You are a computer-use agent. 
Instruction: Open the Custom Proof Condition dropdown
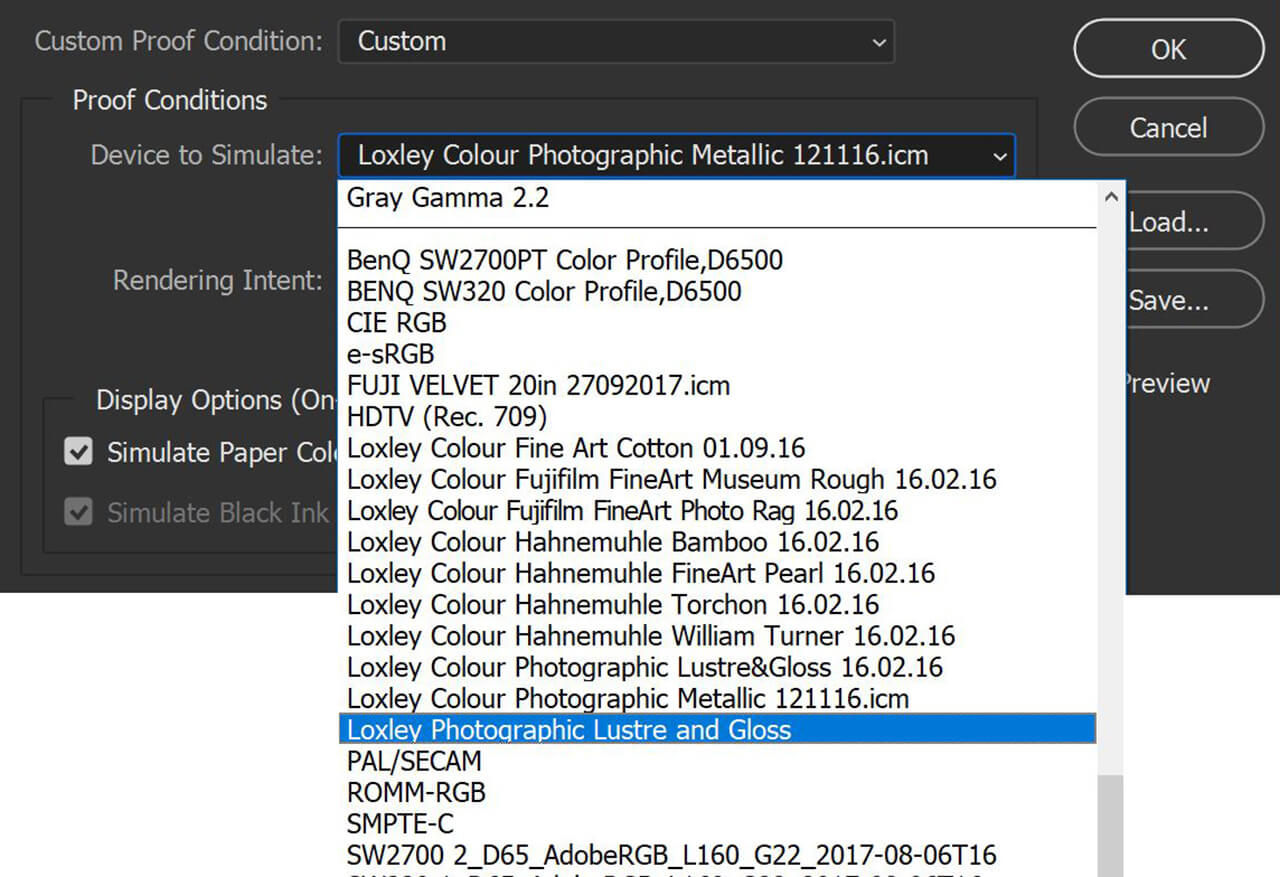point(616,42)
